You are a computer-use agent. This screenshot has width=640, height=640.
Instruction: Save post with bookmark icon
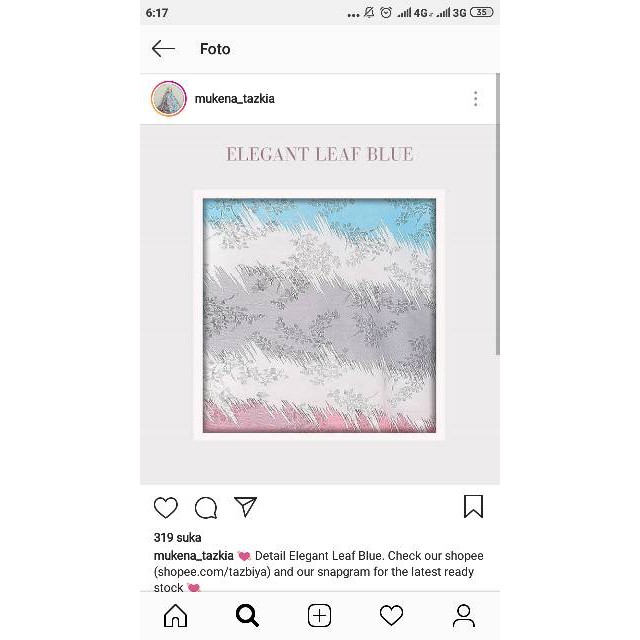(x=473, y=507)
